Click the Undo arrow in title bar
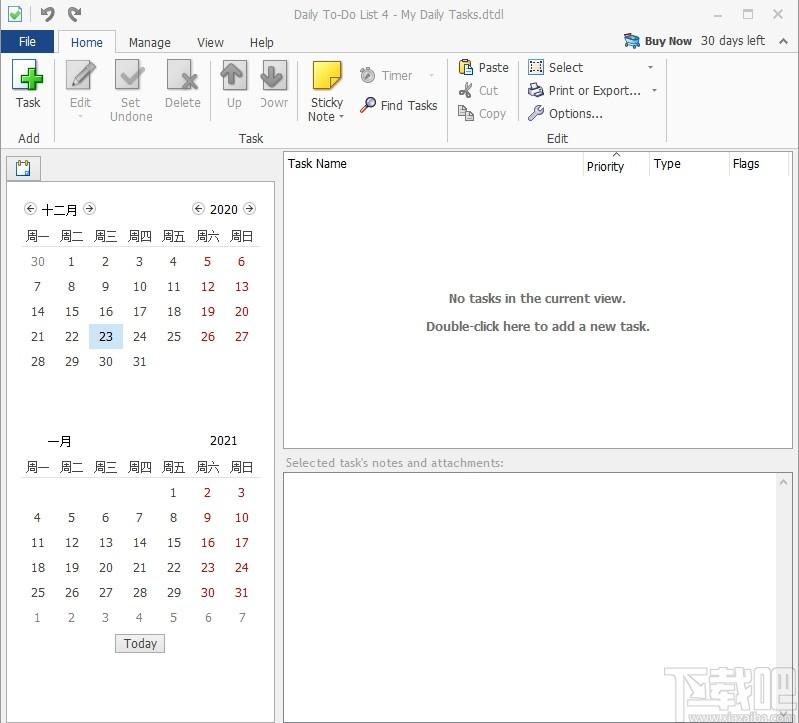The width and height of the screenshot is (799, 723). pyautogui.click(x=47, y=14)
